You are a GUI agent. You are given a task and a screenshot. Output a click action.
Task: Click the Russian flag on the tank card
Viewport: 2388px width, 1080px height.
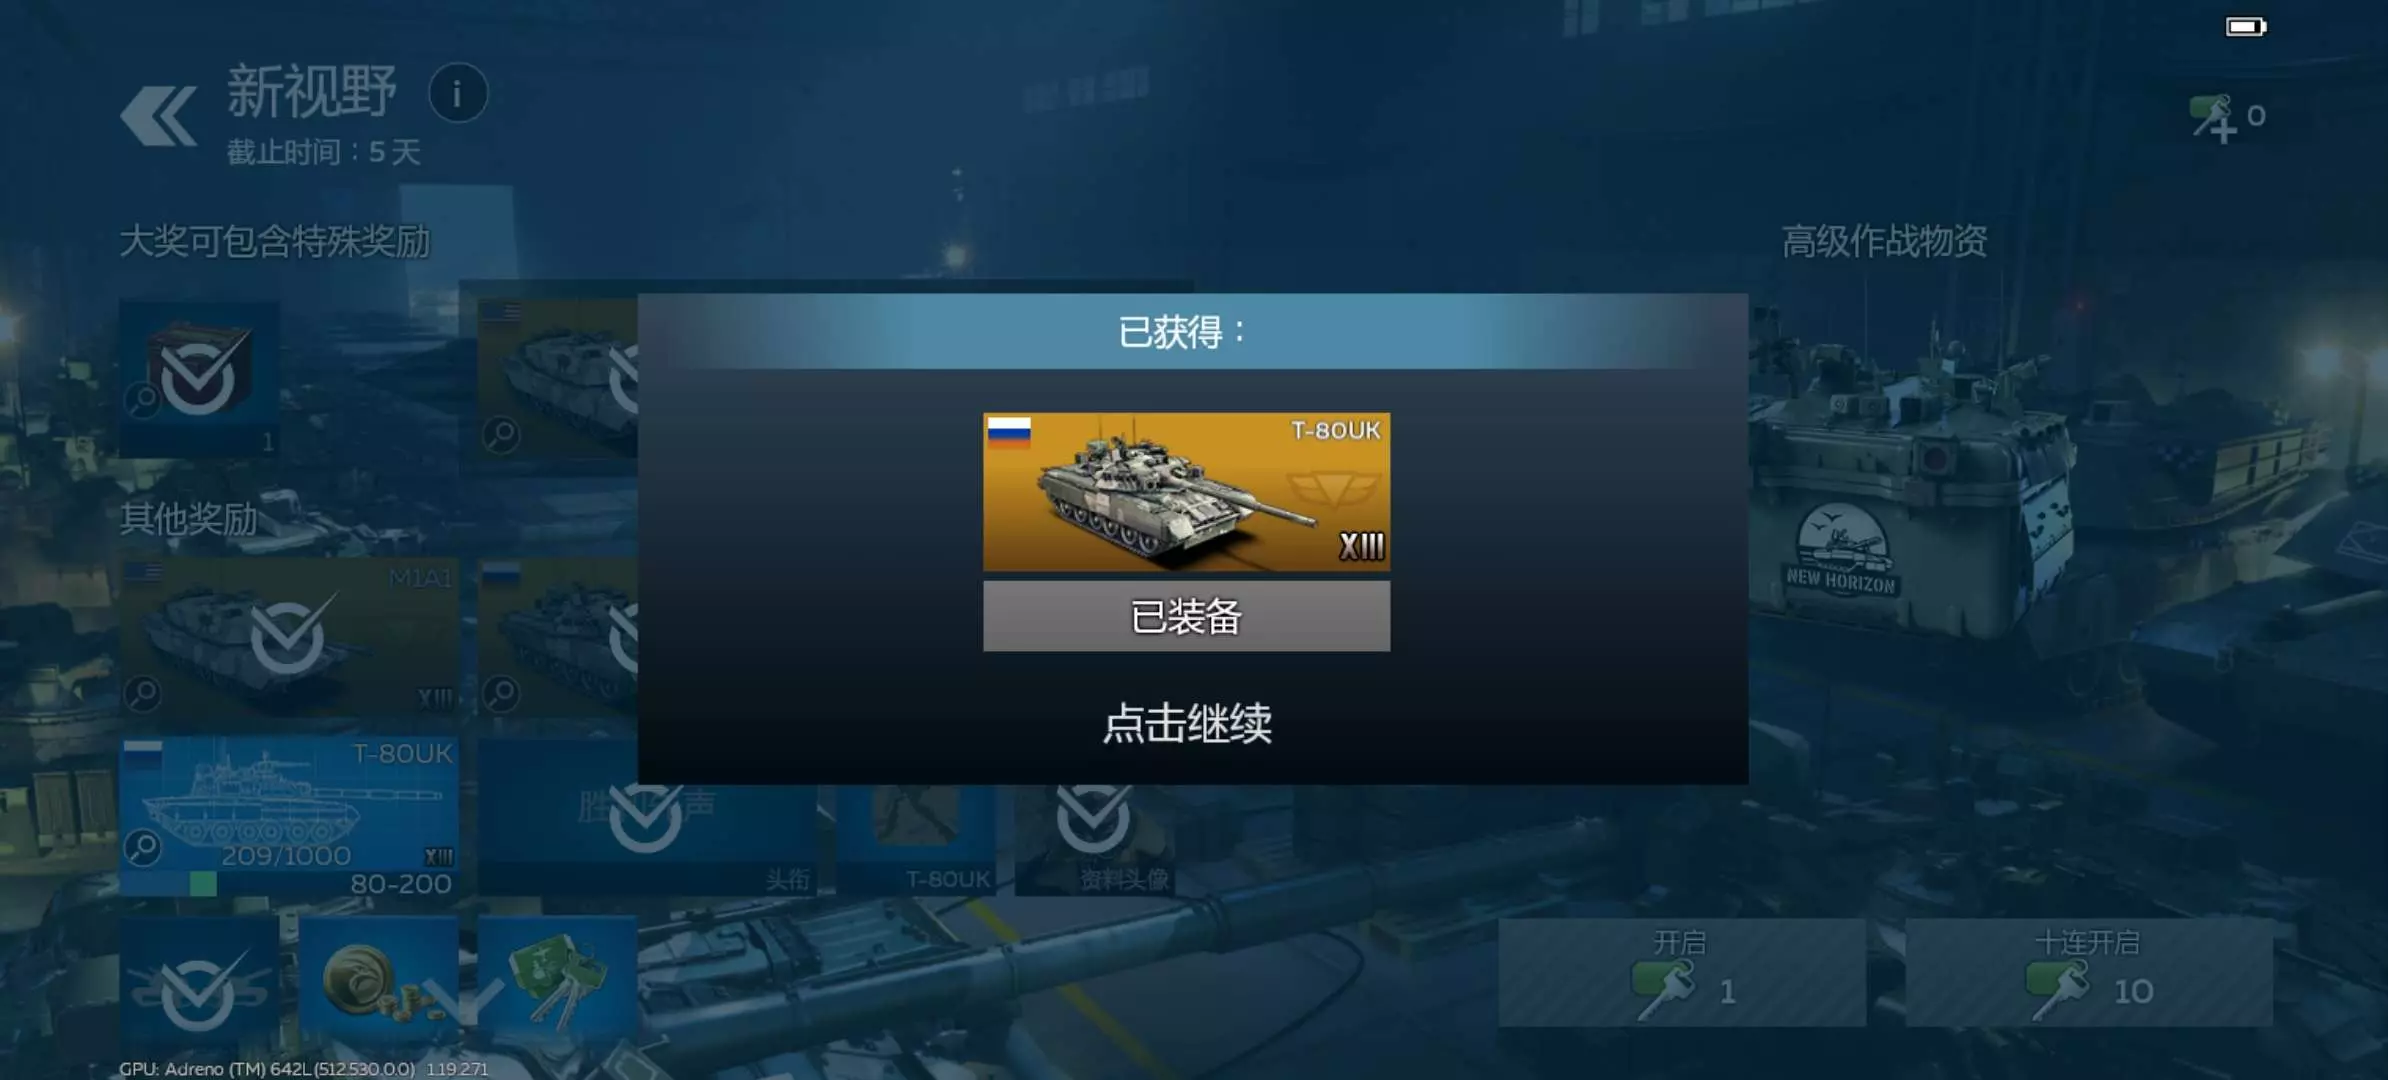1009,431
